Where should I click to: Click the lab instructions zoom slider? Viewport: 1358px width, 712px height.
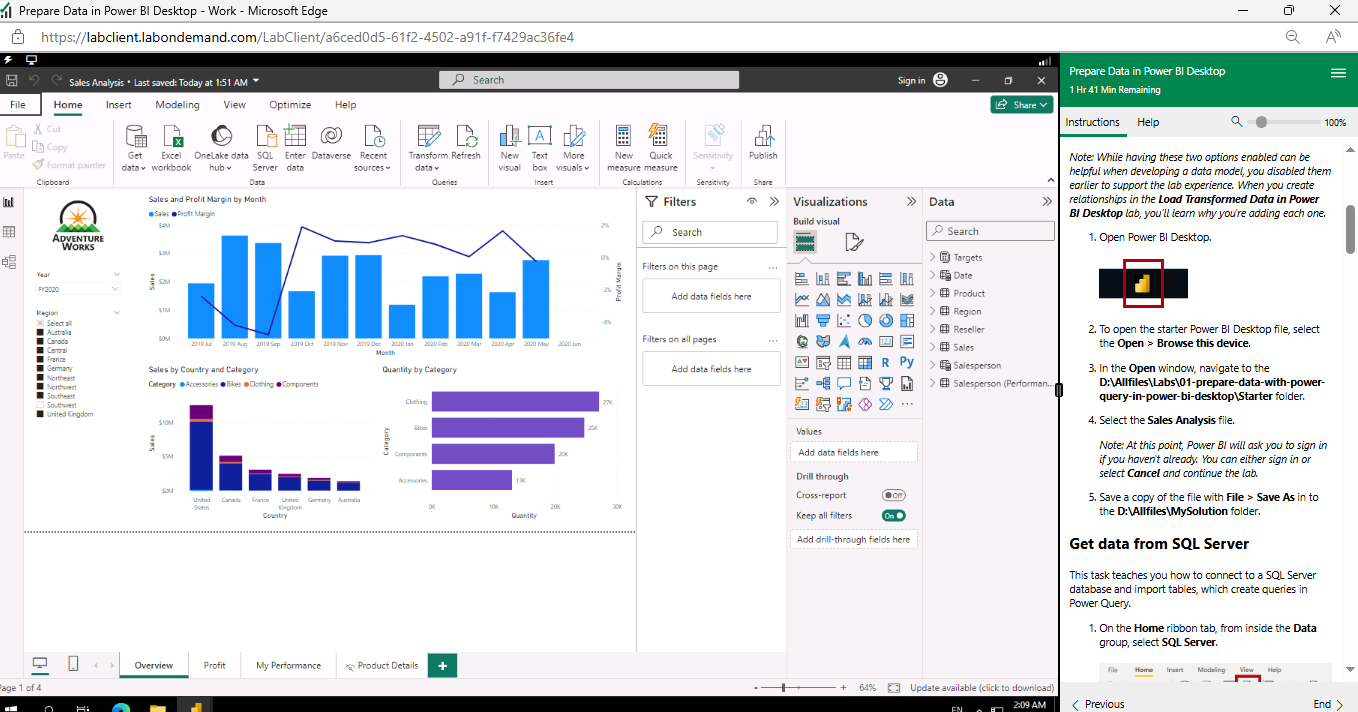[x=1282, y=122]
